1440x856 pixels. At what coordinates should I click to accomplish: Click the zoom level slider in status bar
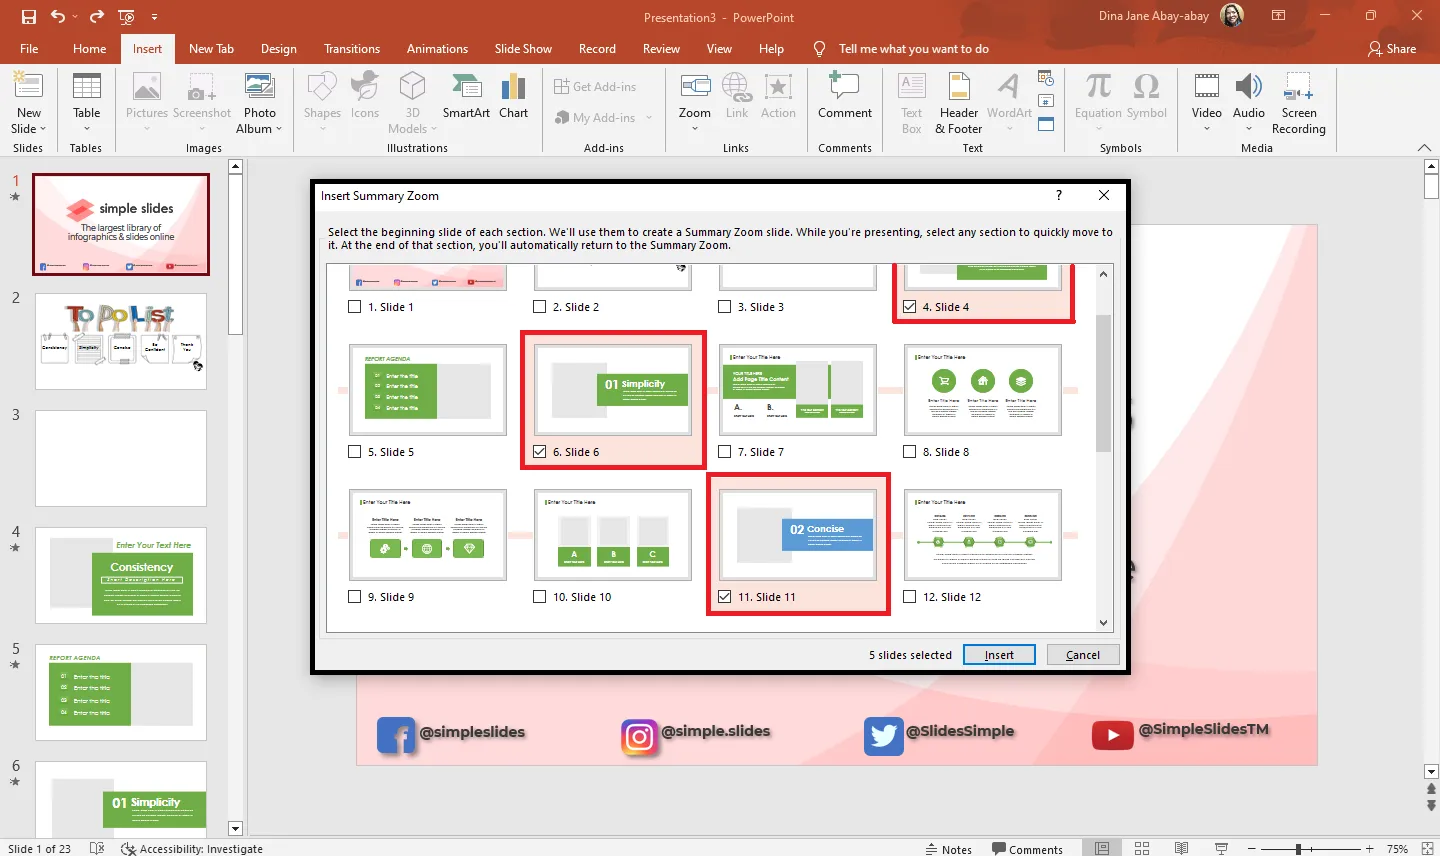[1298, 849]
